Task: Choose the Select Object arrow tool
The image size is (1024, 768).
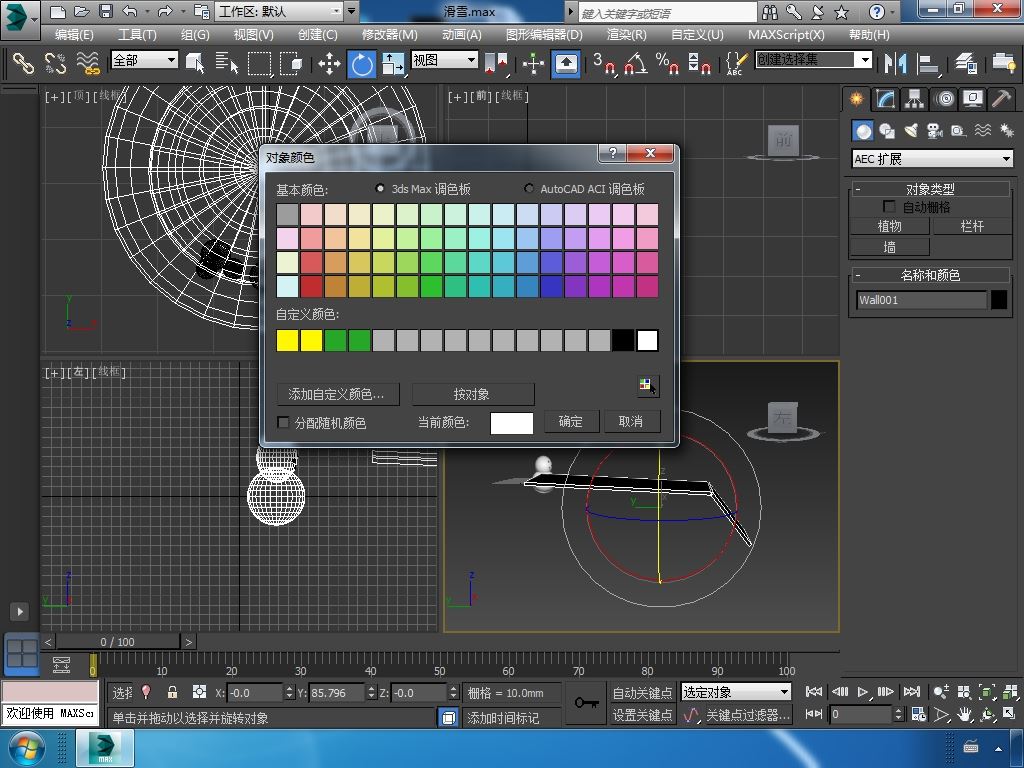Action: click(195, 63)
